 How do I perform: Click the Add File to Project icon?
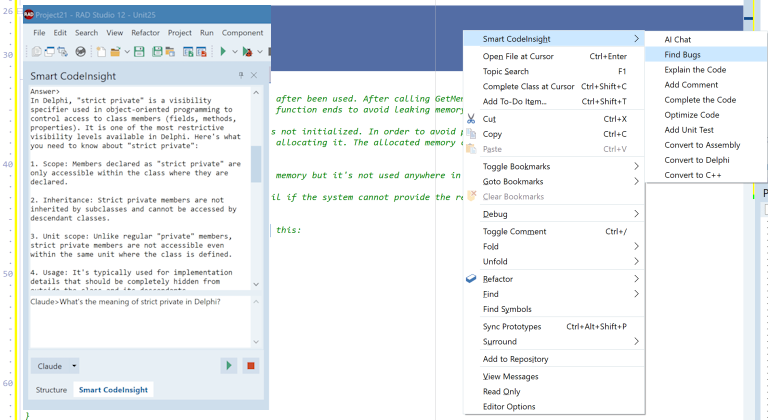point(188,51)
